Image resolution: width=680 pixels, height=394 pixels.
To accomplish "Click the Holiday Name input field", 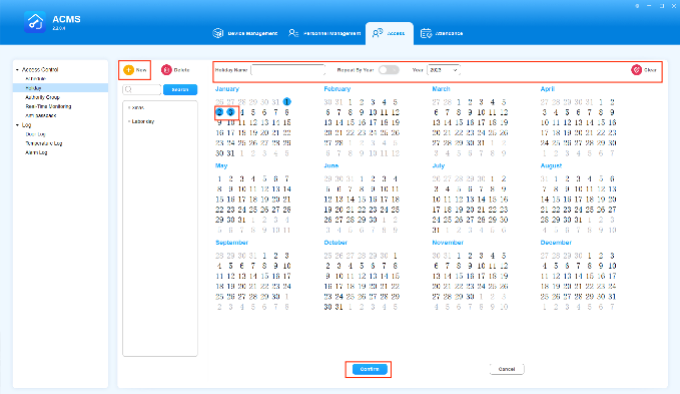I will click(288, 70).
